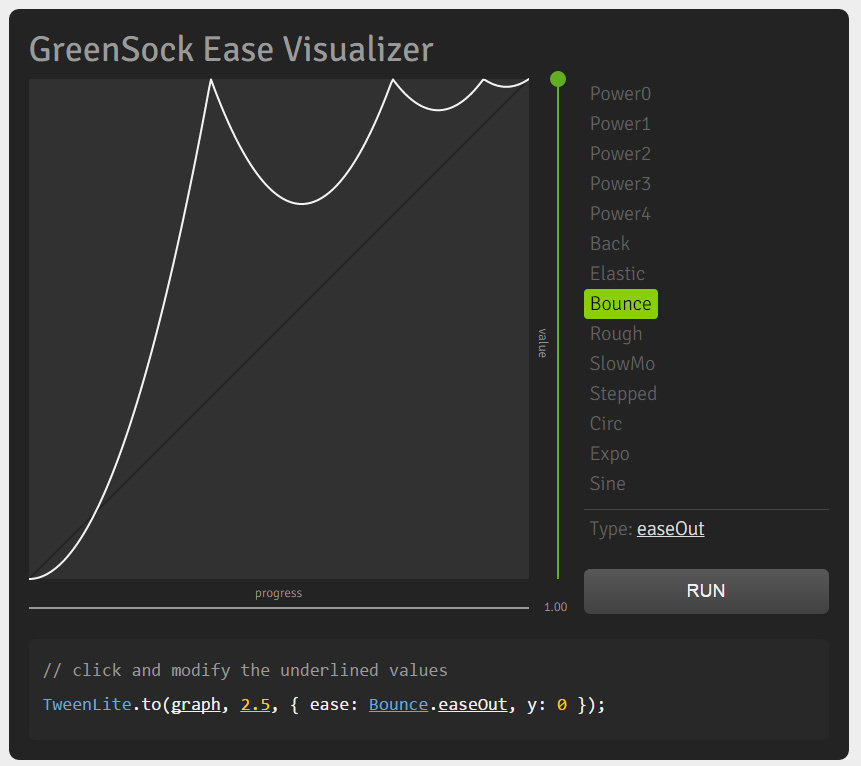Select the Power4 ease
861x766 pixels.
click(620, 214)
